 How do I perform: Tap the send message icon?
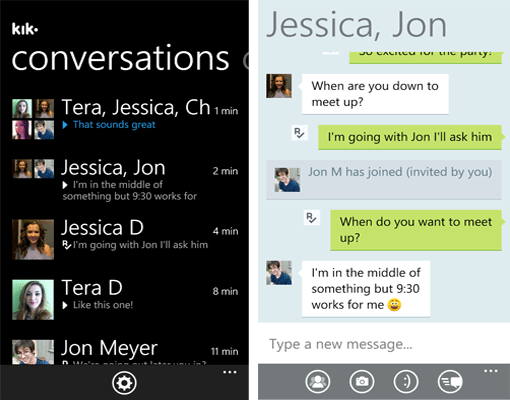[450, 381]
